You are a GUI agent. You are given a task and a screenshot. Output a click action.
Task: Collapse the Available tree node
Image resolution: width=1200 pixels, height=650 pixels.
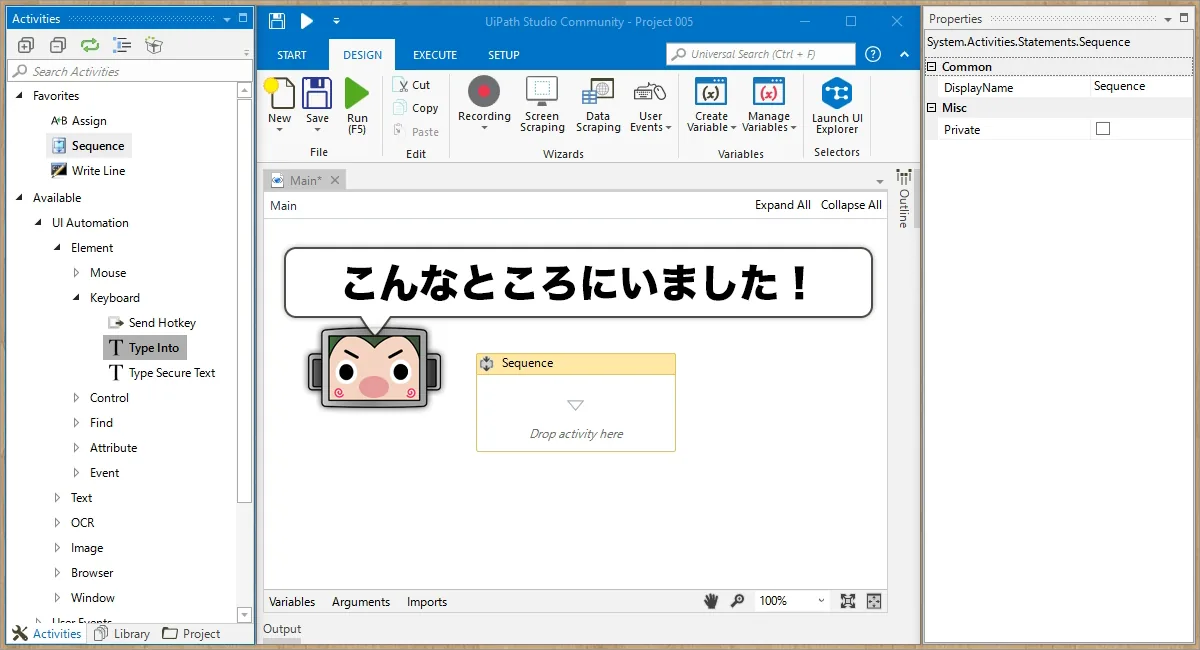[19, 198]
